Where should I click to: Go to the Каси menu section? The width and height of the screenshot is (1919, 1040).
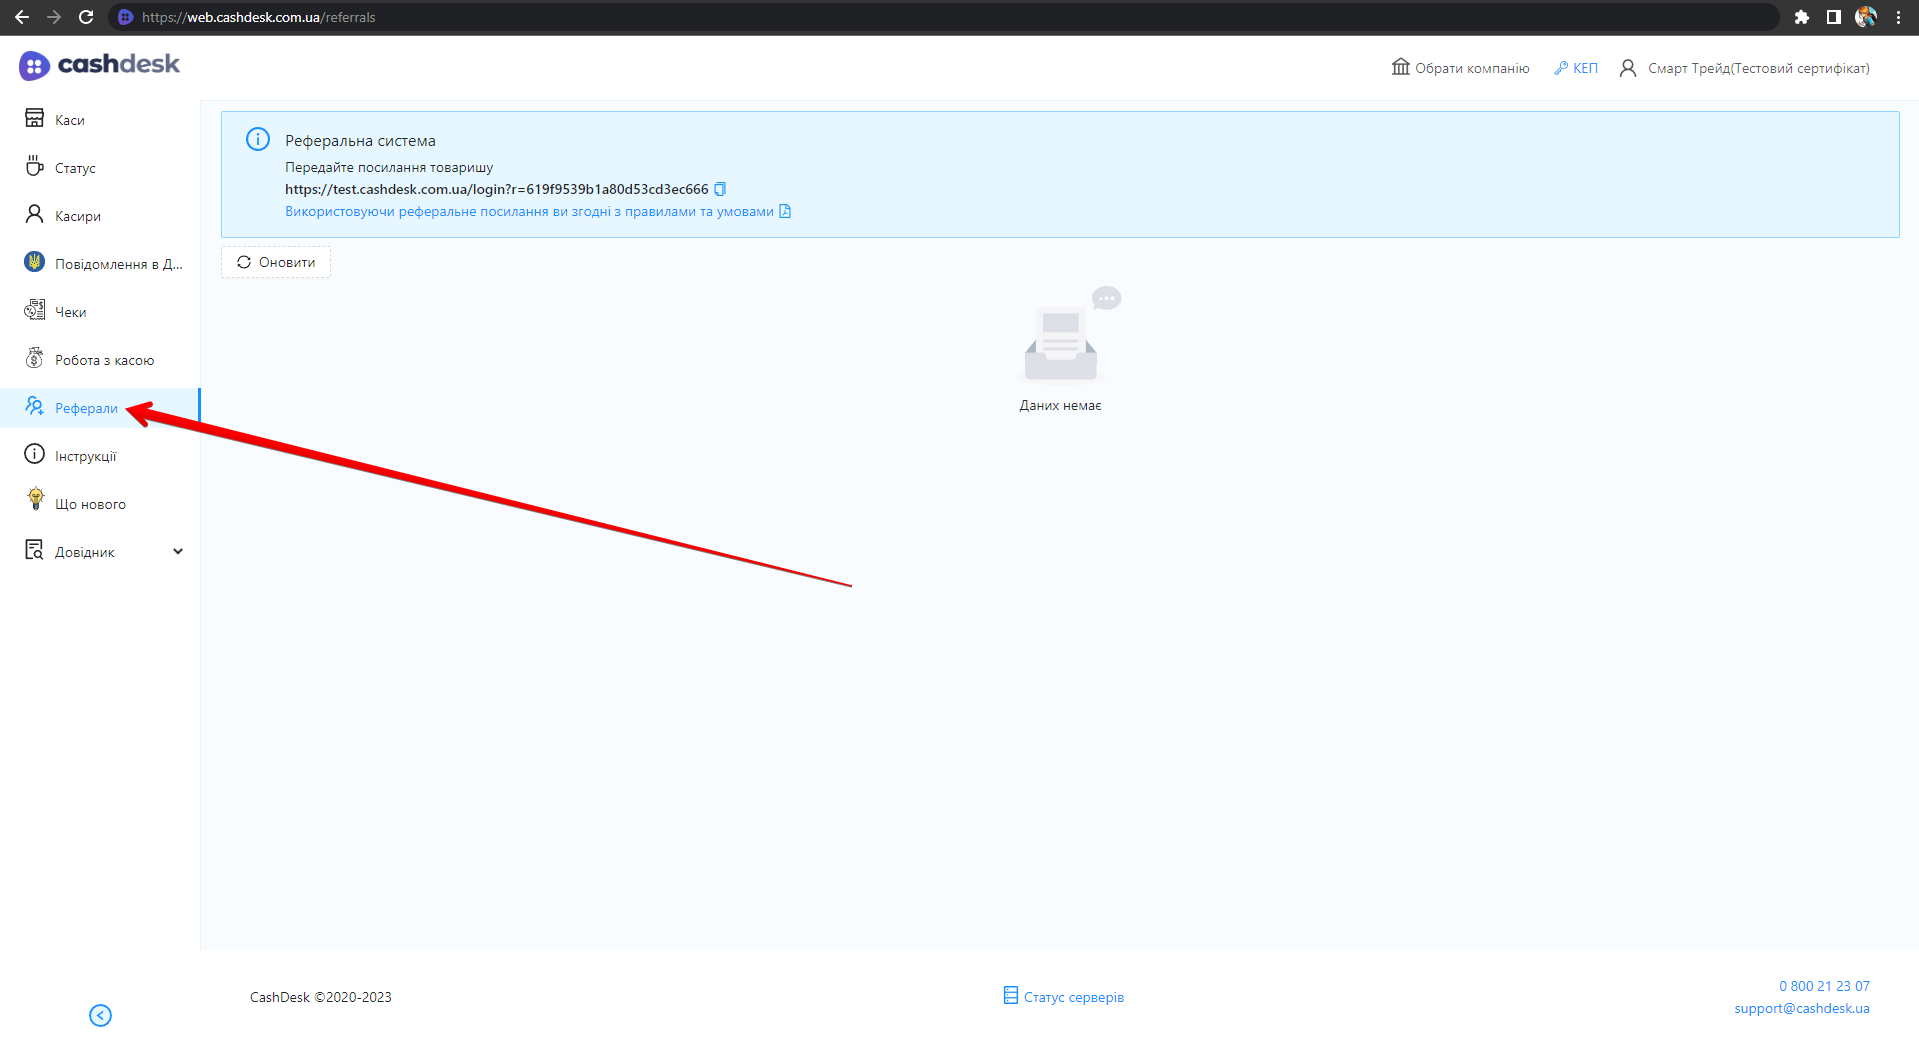point(69,120)
